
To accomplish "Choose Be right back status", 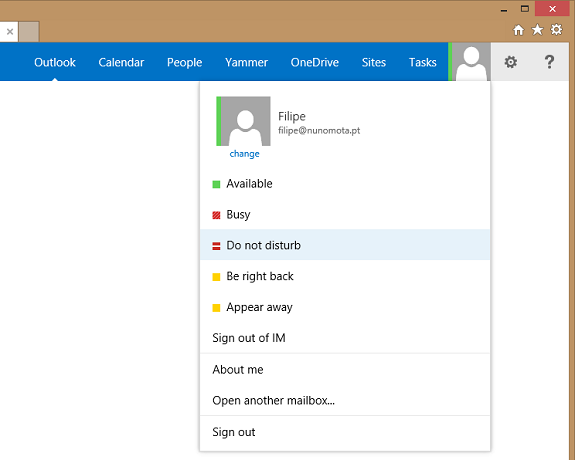I will click(345, 276).
